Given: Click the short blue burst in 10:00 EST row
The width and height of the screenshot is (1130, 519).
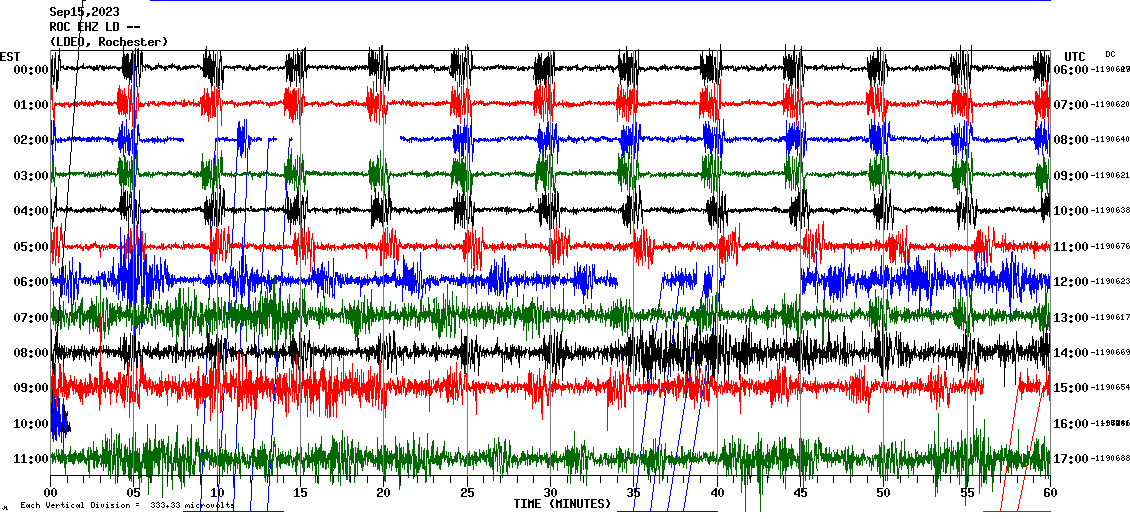Looking at the screenshot, I should point(60,418).
